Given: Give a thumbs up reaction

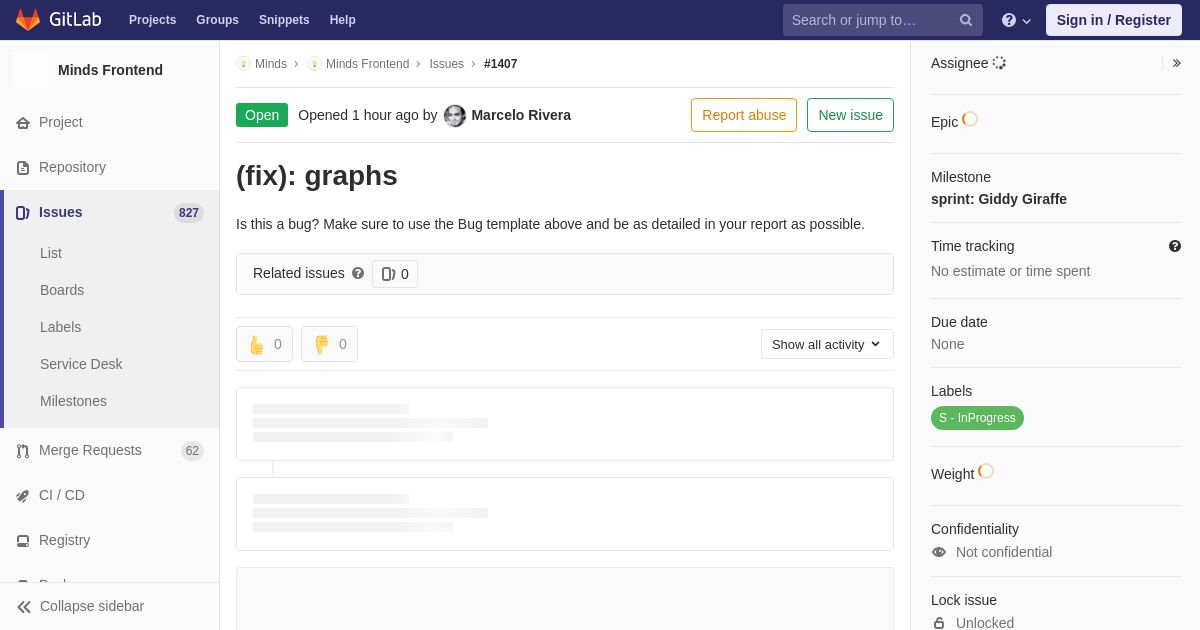Looking at the screenshot, I should tap(264, 344).
